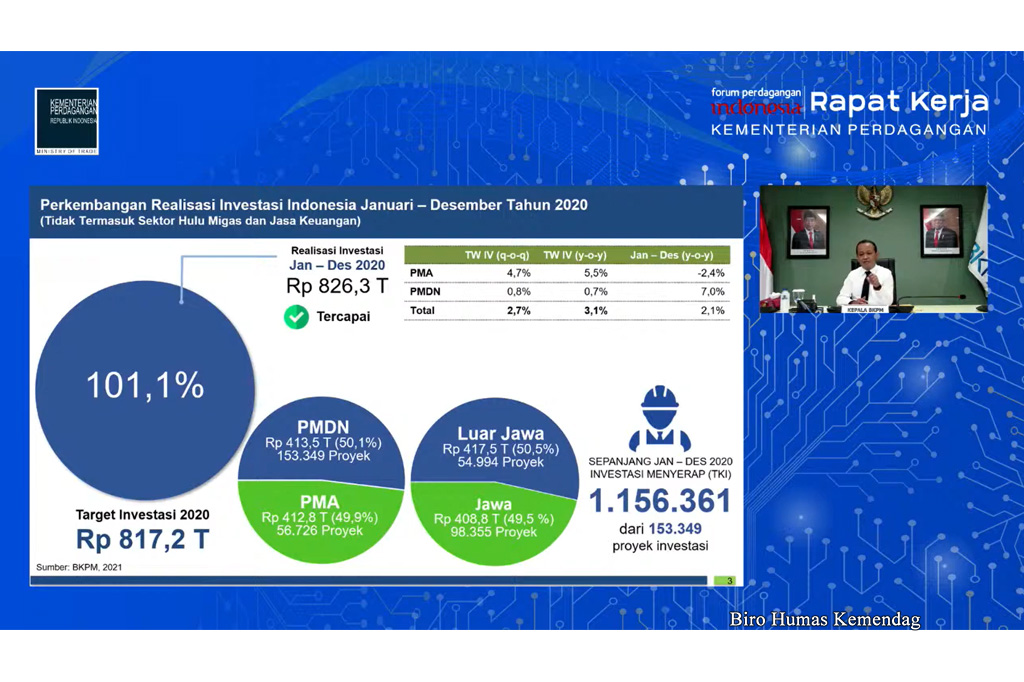Click the right framed portrait in video
This screenshot has height=682, width=1024.
[x=941, y=230]
